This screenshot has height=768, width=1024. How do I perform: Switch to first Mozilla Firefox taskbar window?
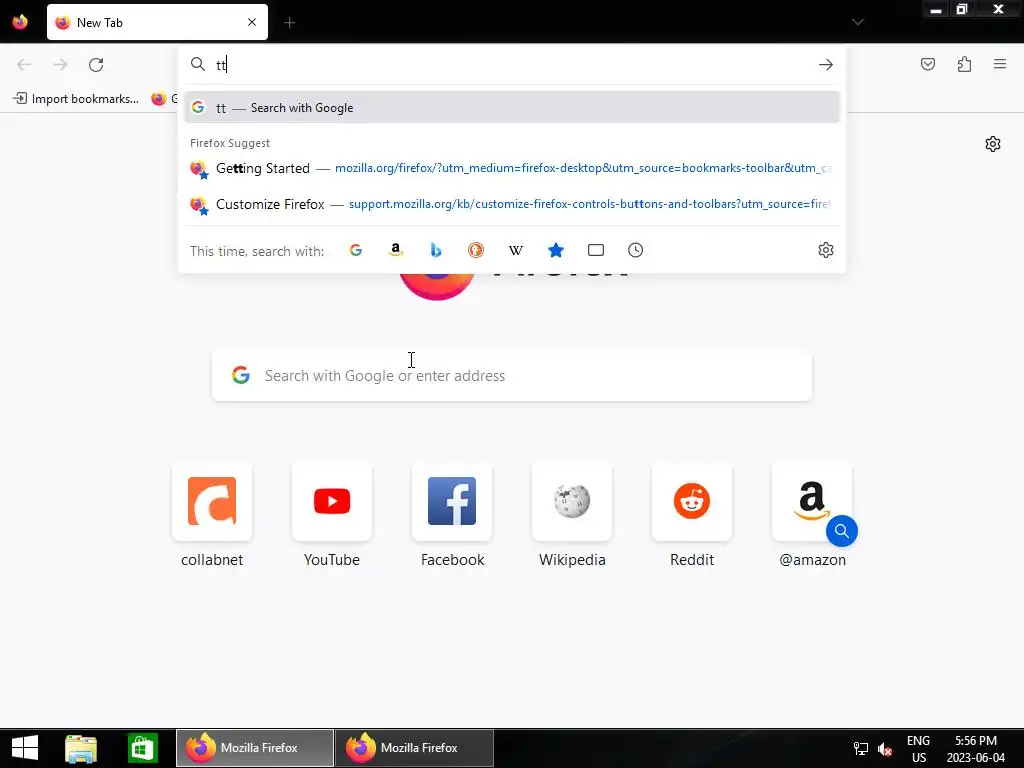(255, 748)
